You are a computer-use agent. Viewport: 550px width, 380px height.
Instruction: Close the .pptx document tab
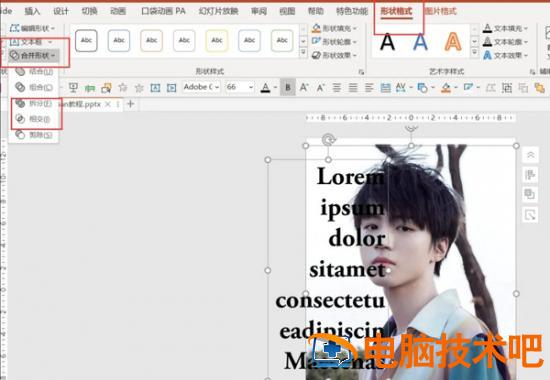pos(108,104)
